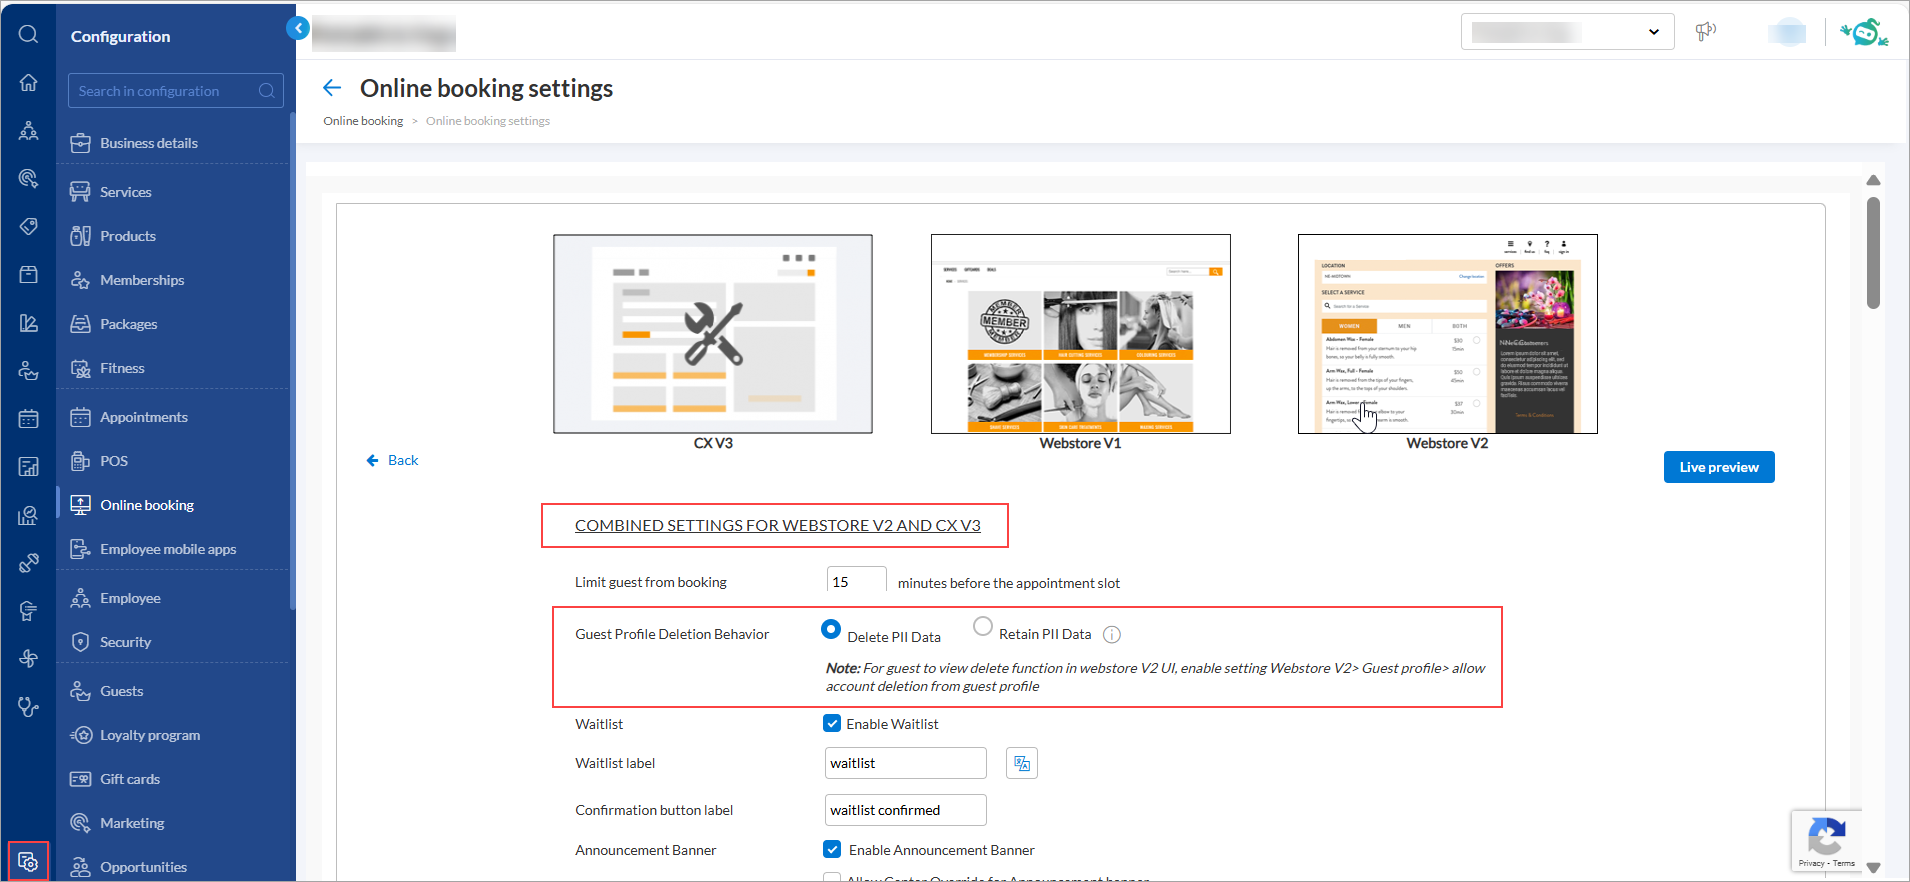
Task: Click the info icon next to Retain PII Data
Action: point(1111,635)
